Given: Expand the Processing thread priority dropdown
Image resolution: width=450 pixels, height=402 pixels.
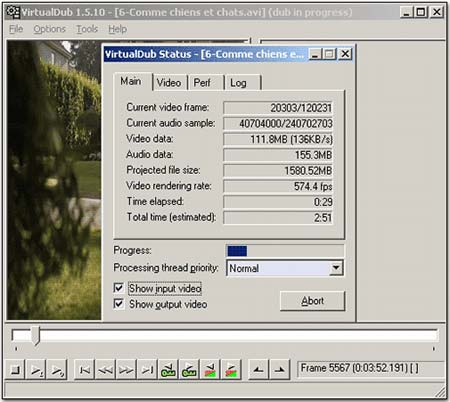Looking at the screenshot, I should [x=336, y=268].
